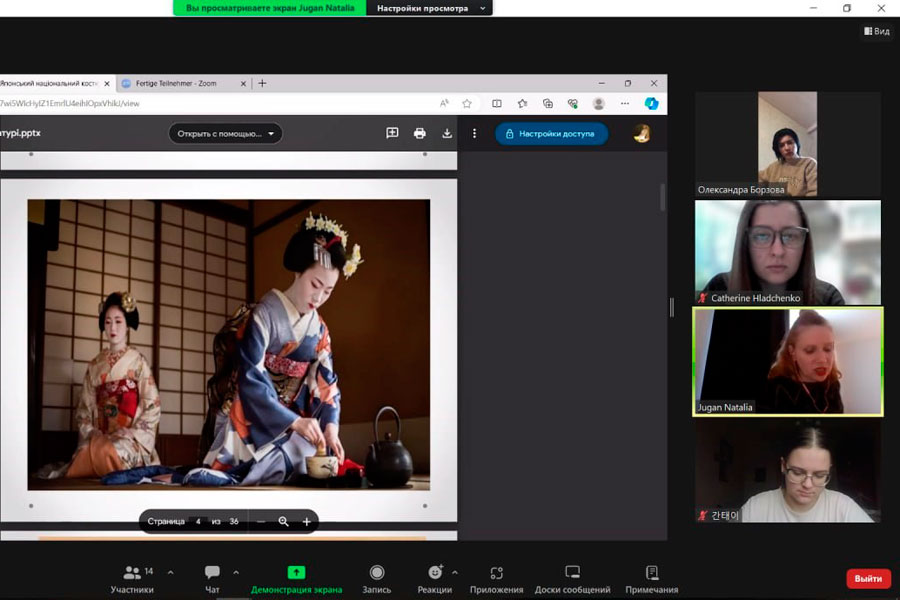Viewport: 900px width, 600px height.
Task: Click the 'Настройки доступа' share button
Action: coord(551,134)
